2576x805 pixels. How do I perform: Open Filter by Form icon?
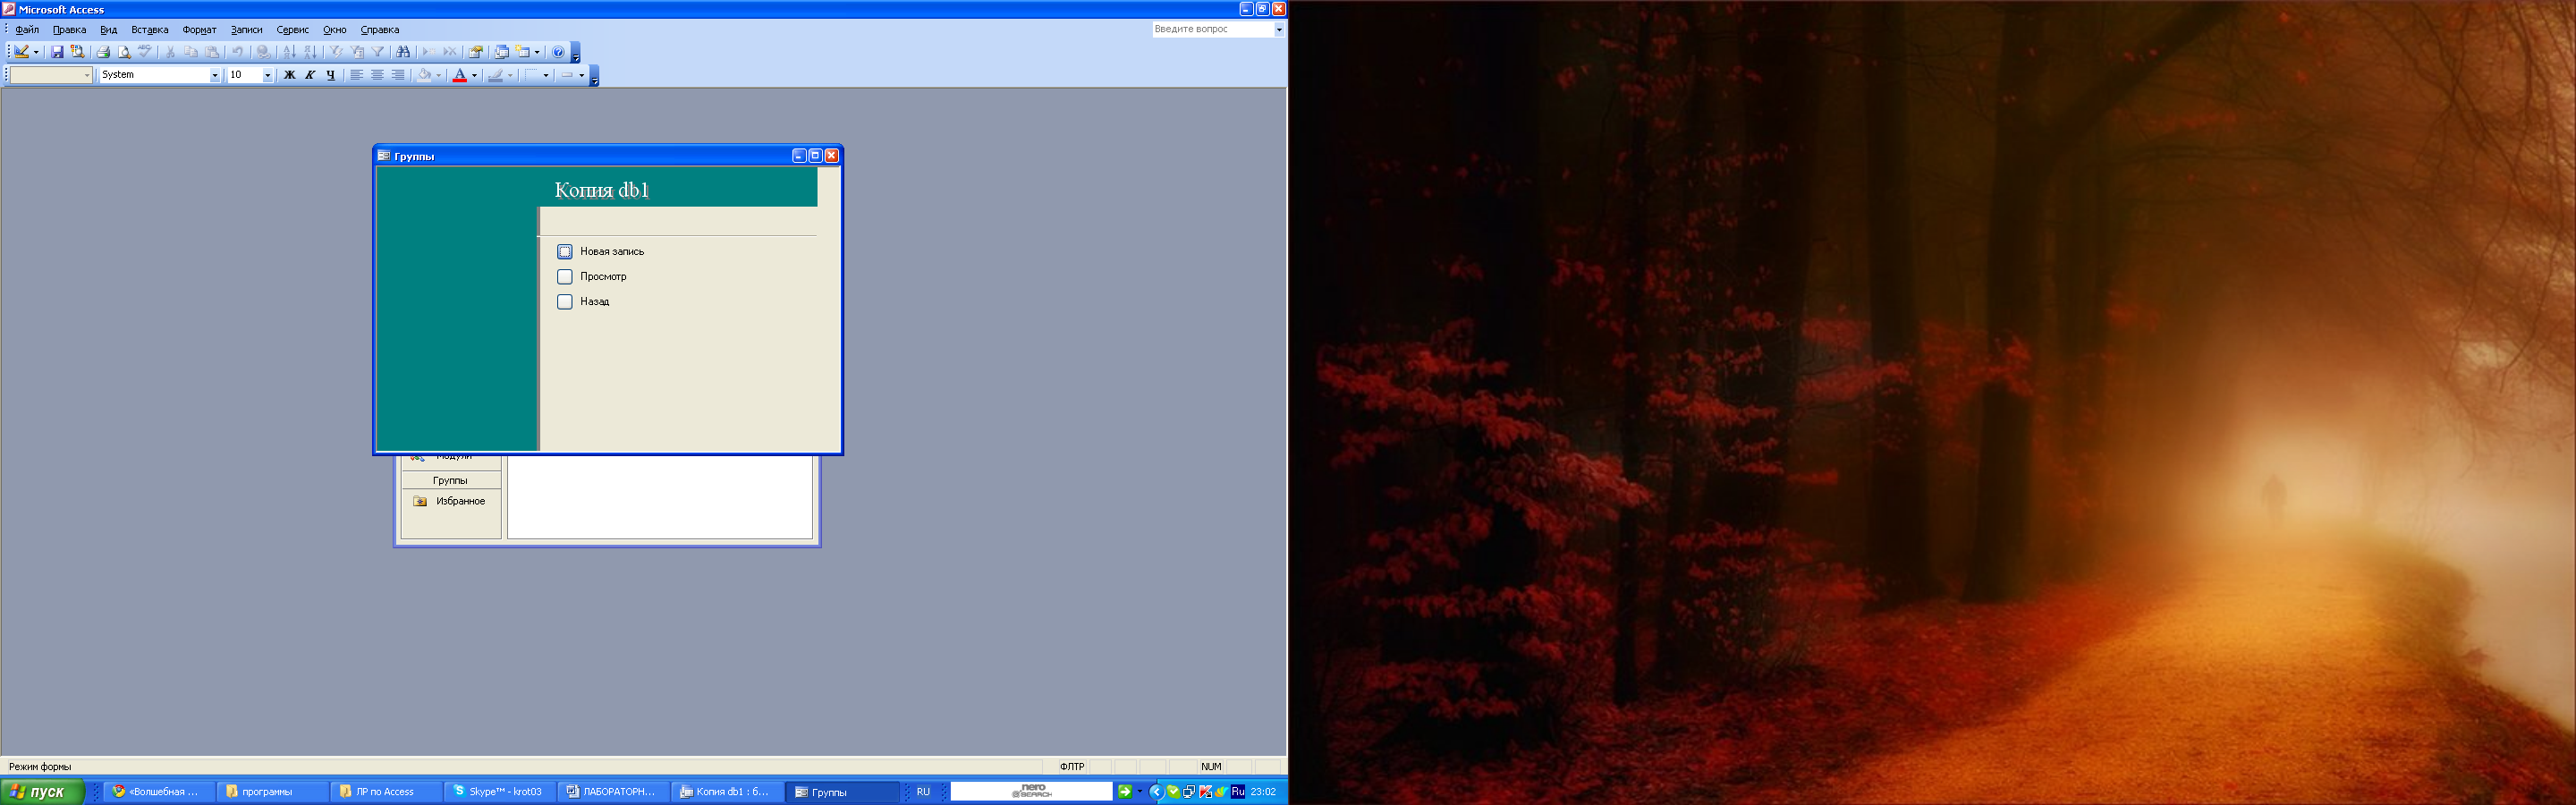pyautogui.click(x=358, y=52)
